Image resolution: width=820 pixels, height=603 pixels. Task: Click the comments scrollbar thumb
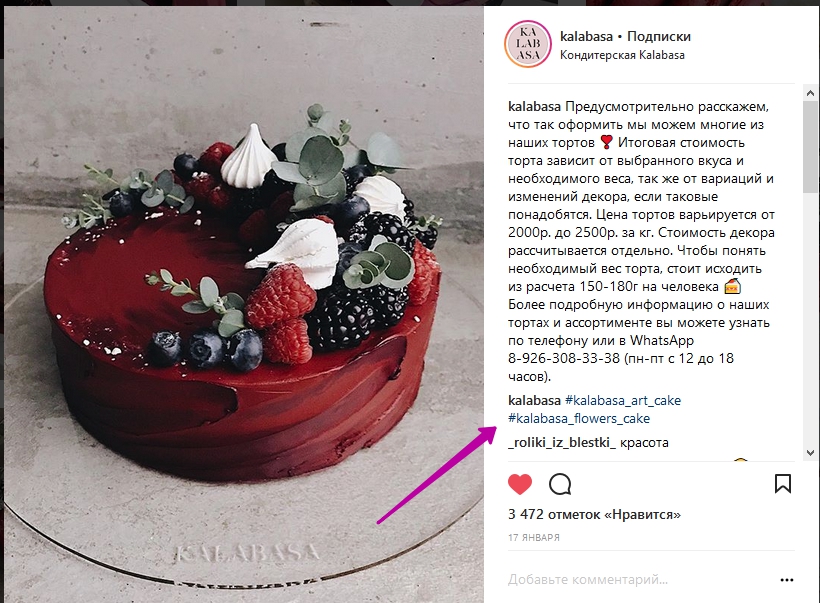tap(811, 146)
